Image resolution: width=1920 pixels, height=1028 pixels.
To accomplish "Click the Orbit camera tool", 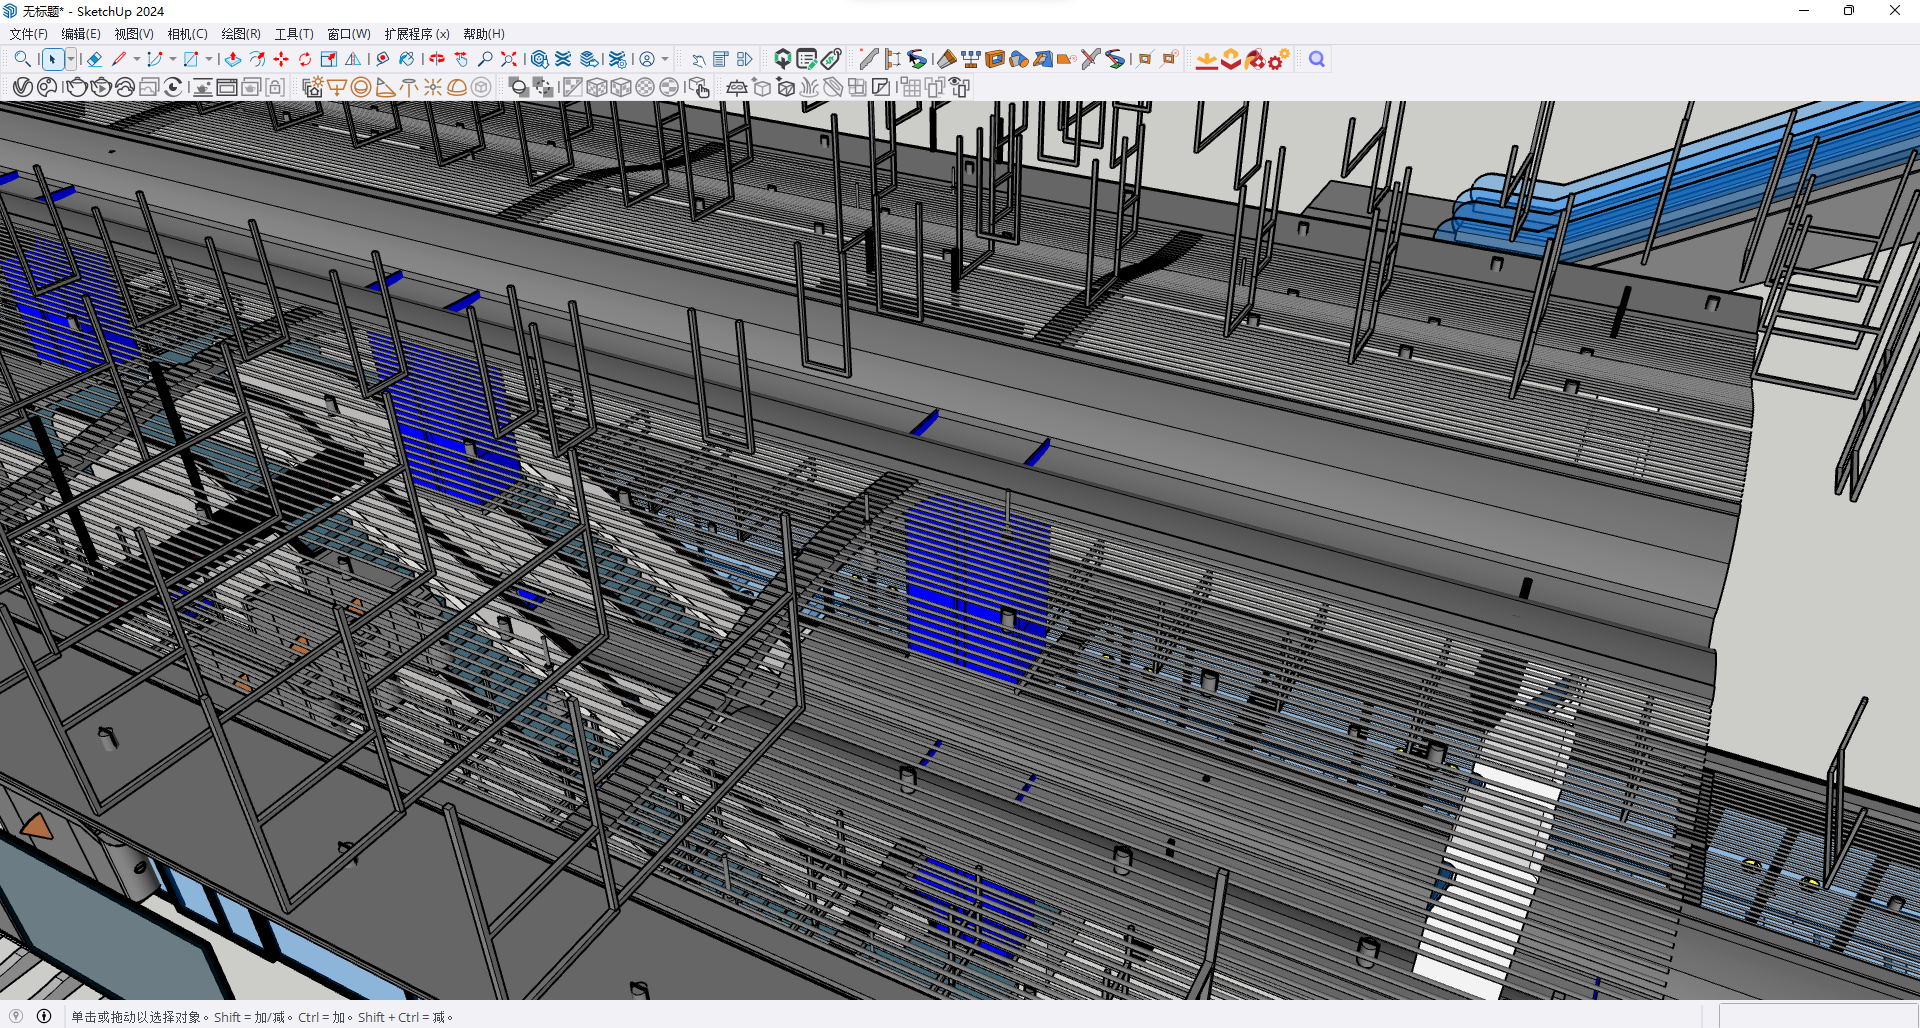I will pyautogui.click(x=437, y=60).
